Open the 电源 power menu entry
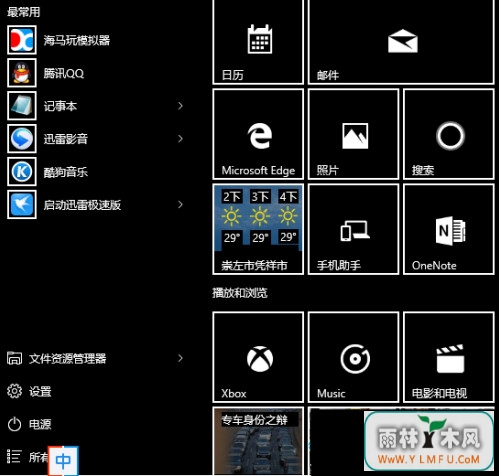The height and width of the screenshot is (476, 499). click(40, 424)
